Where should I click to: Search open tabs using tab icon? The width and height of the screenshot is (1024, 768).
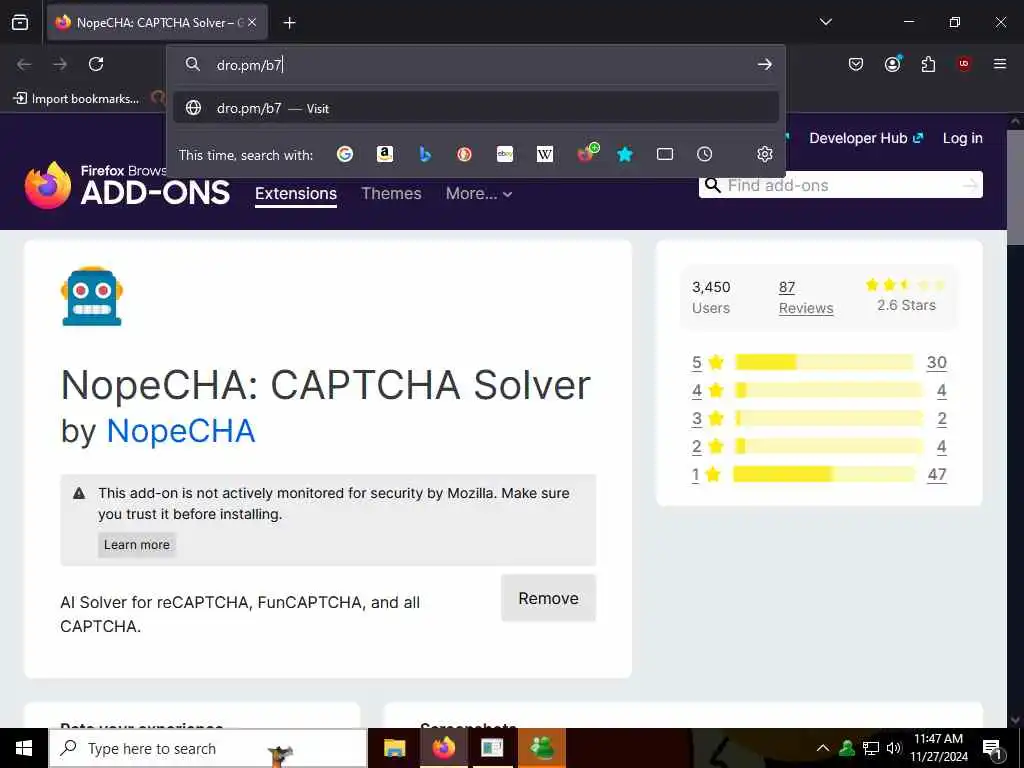[x=665, y=154]
